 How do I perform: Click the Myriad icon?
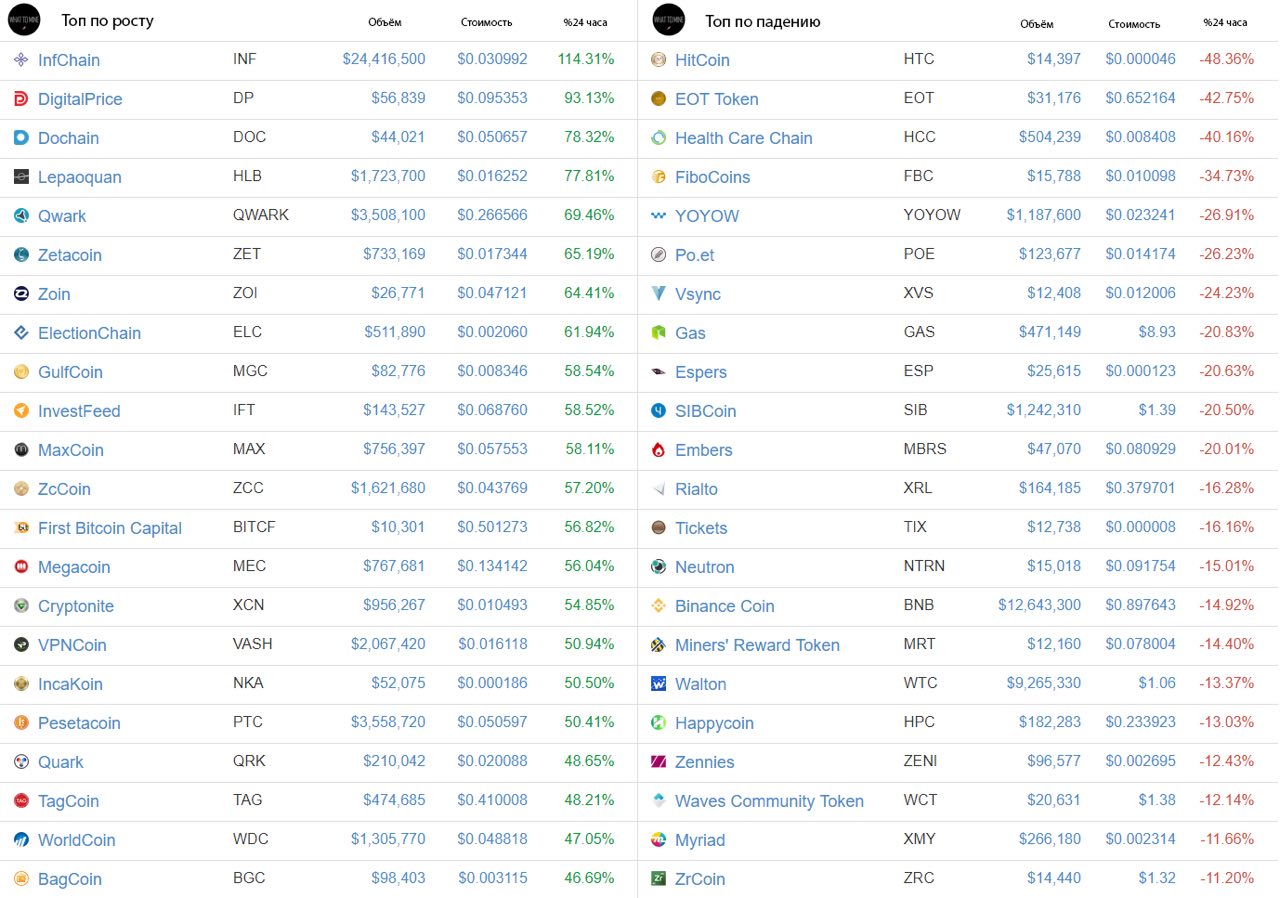click(x=658, y=840)
